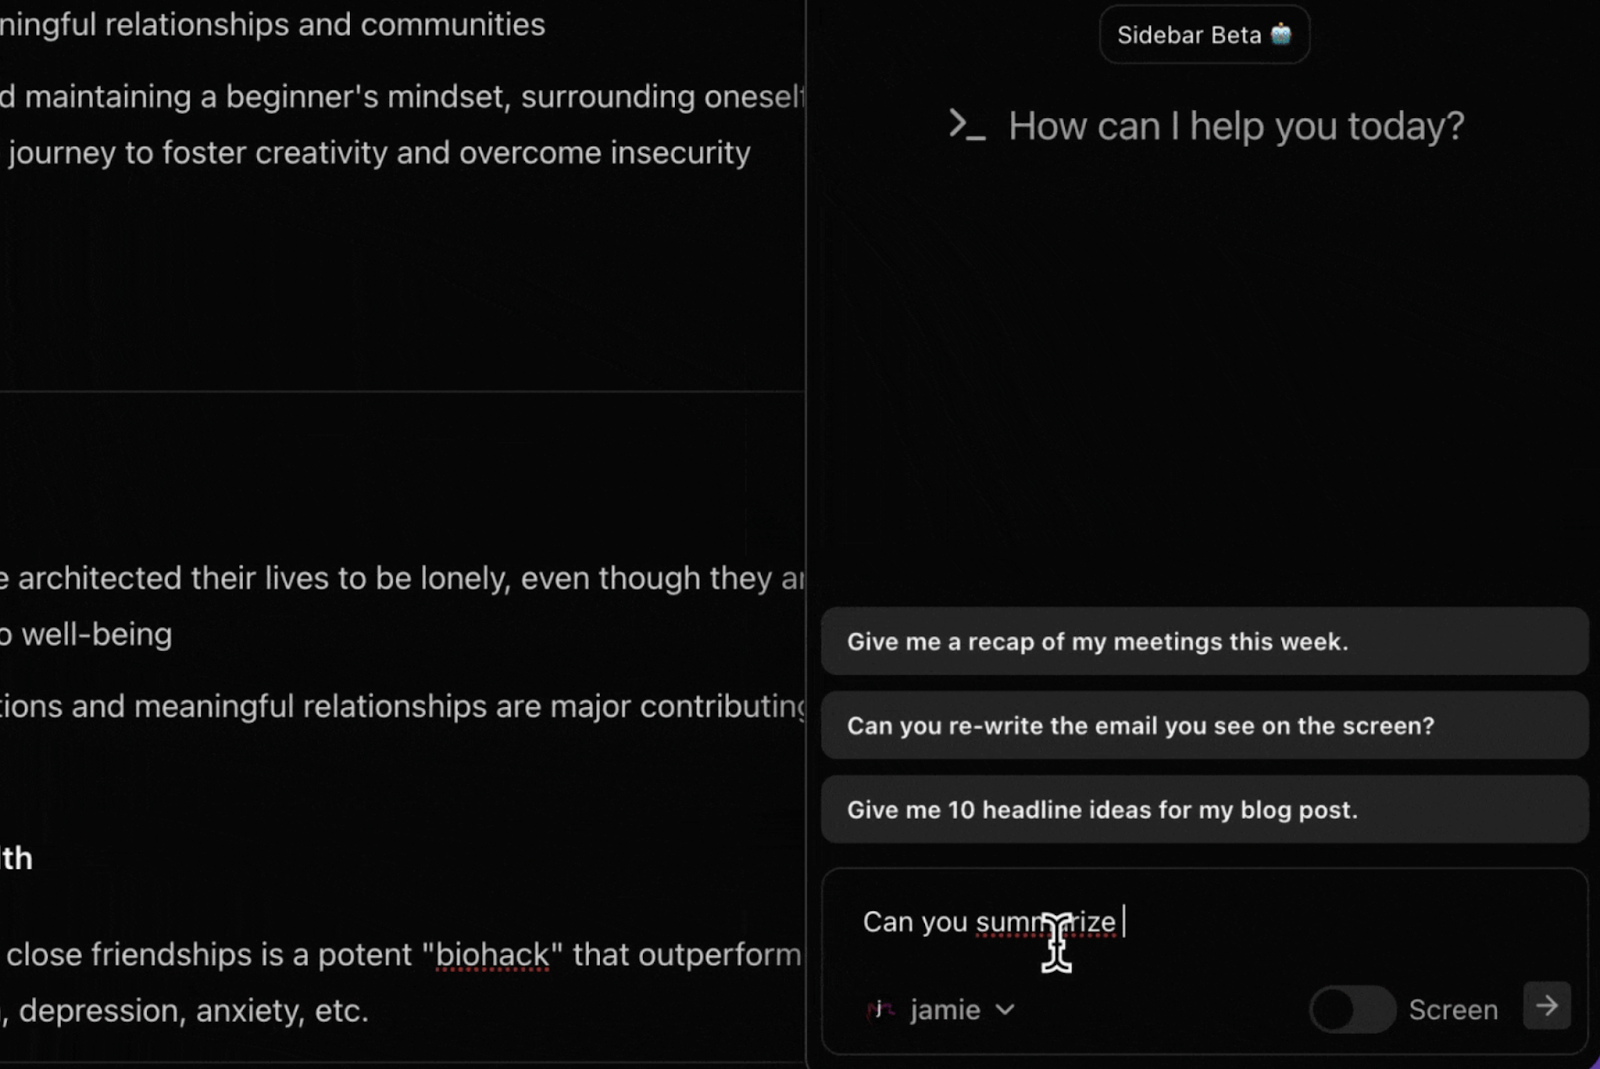Click the "How can I help you today?" heading
The width and height of the screenshot is (1600, 1069).
(x=1236, y=126)
